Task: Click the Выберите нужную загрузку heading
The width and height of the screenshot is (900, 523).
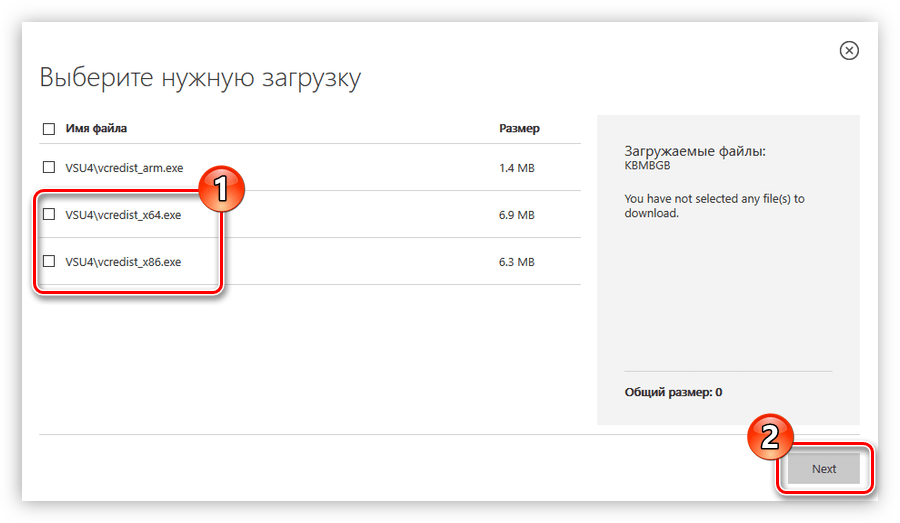Action: 200,78
